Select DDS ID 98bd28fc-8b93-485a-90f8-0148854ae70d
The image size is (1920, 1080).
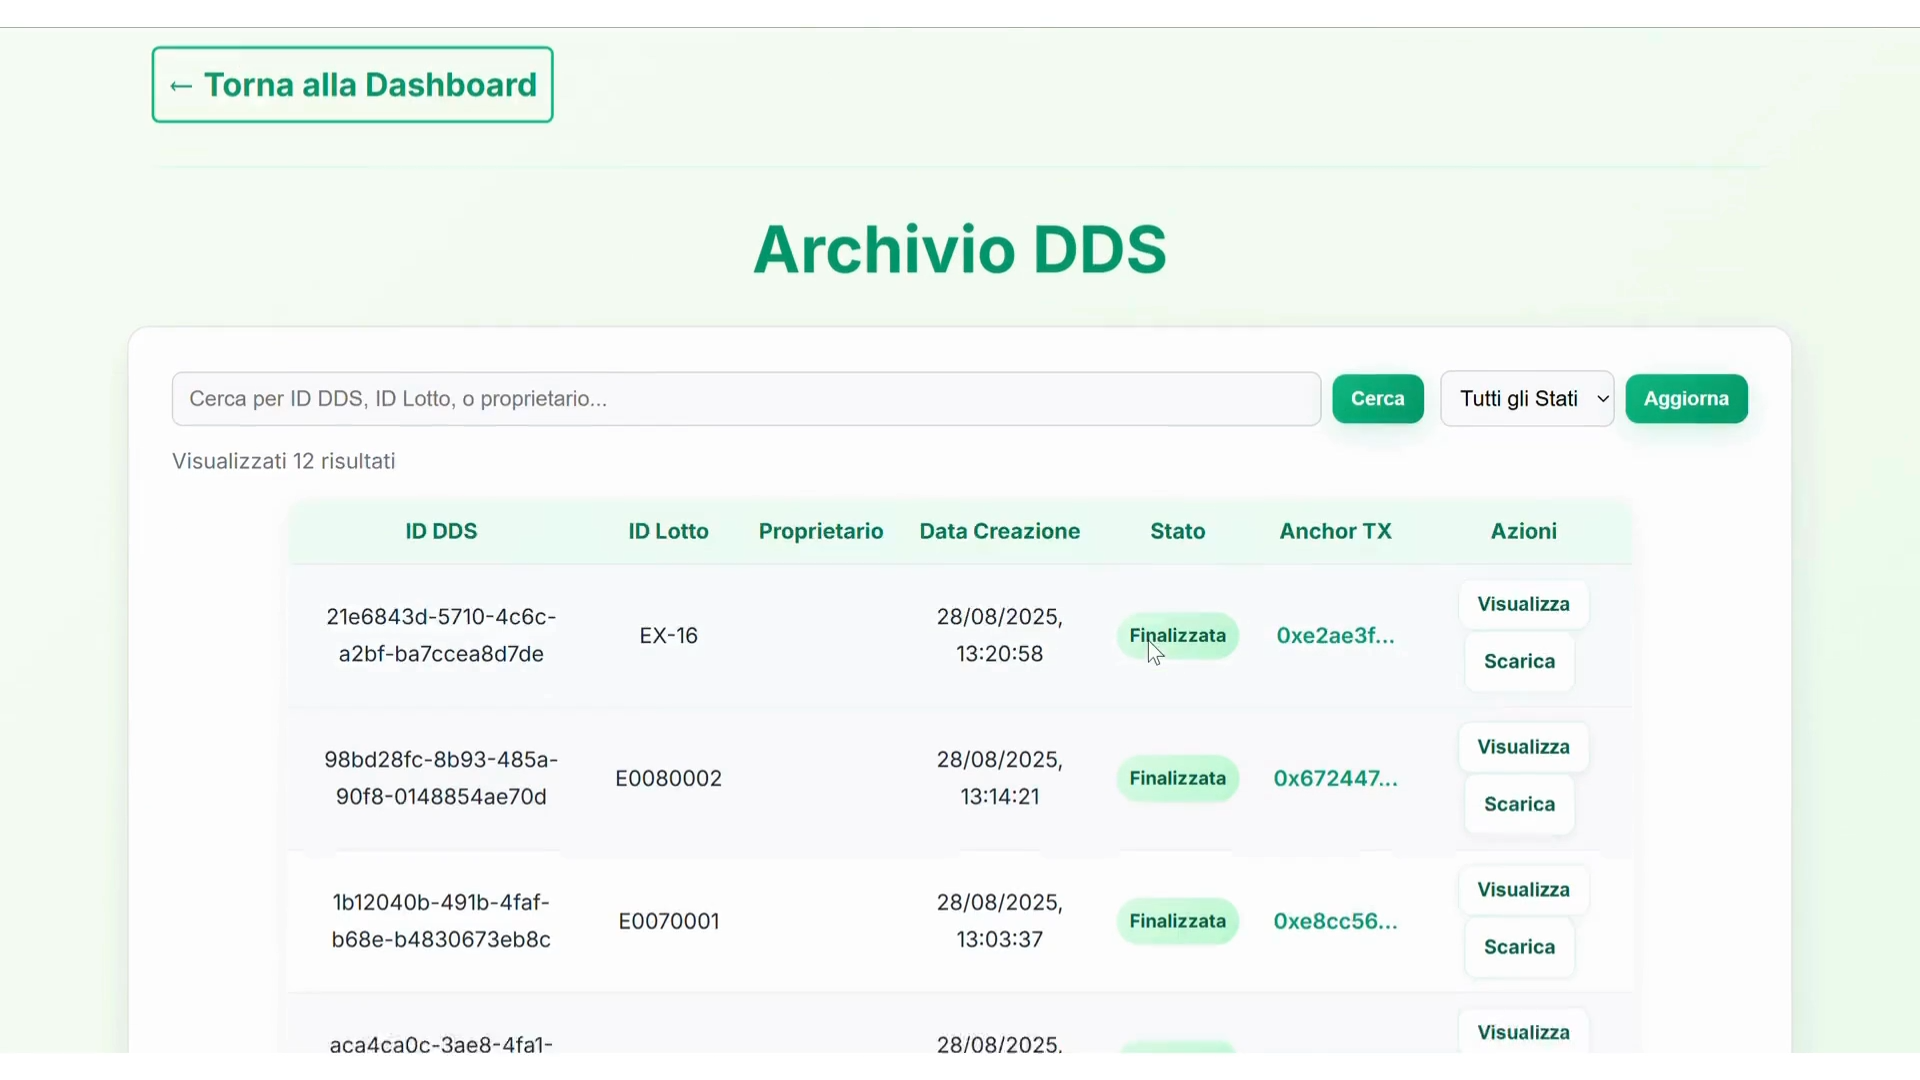pos(441,778)
